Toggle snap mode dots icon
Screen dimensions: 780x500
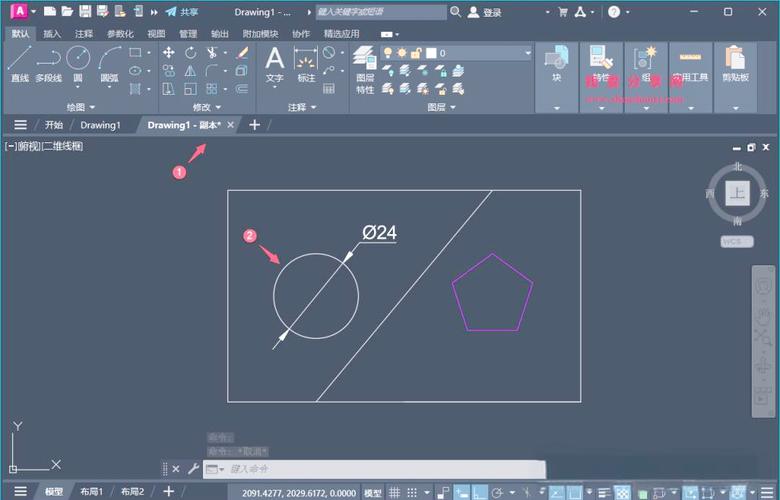[x=412, y=493]
